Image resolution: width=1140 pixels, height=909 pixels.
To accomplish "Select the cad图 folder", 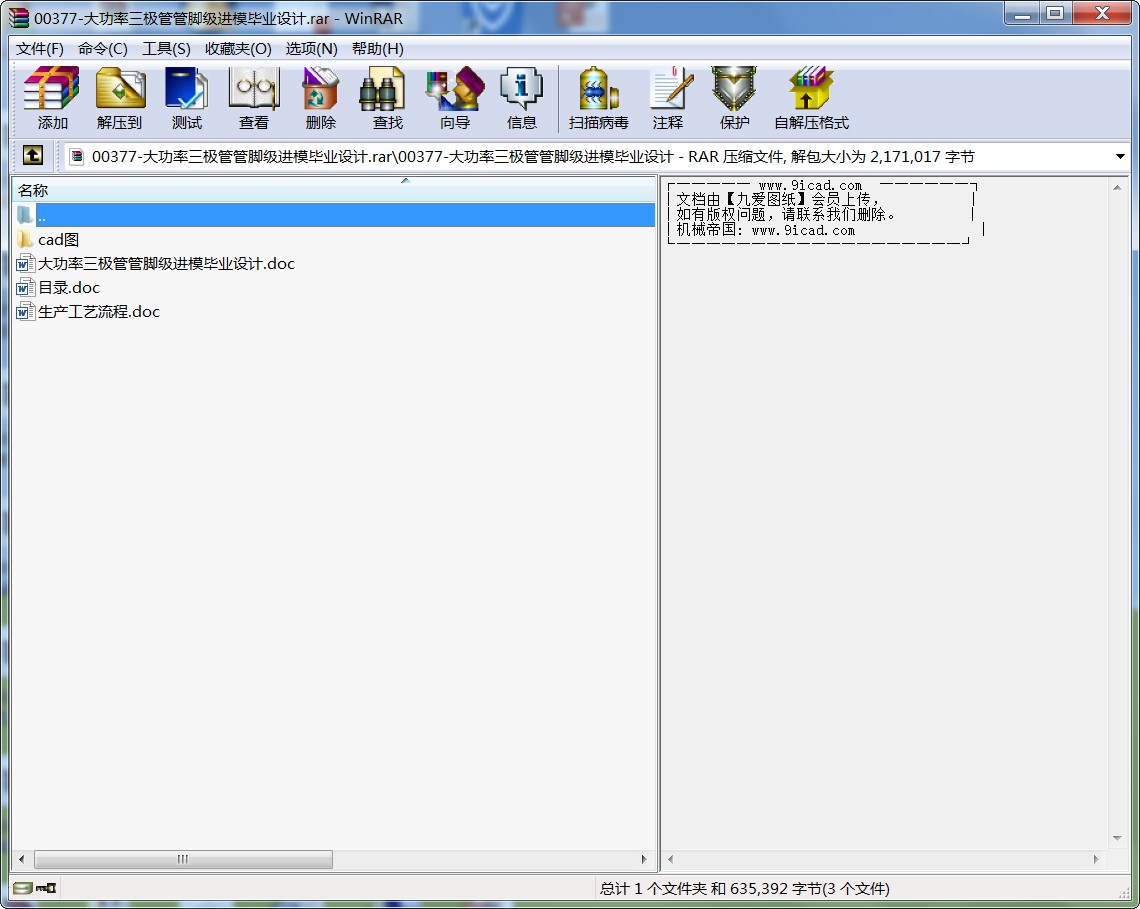I will [58, 240].
